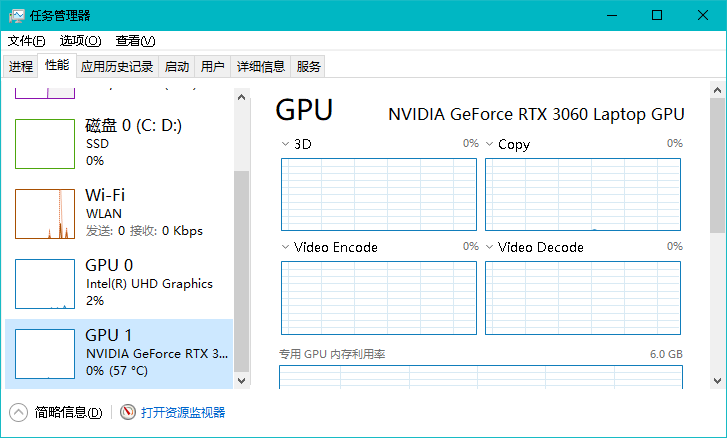Select the Wi-Fi activity graph thumbnail

click(x=45, y=213)
